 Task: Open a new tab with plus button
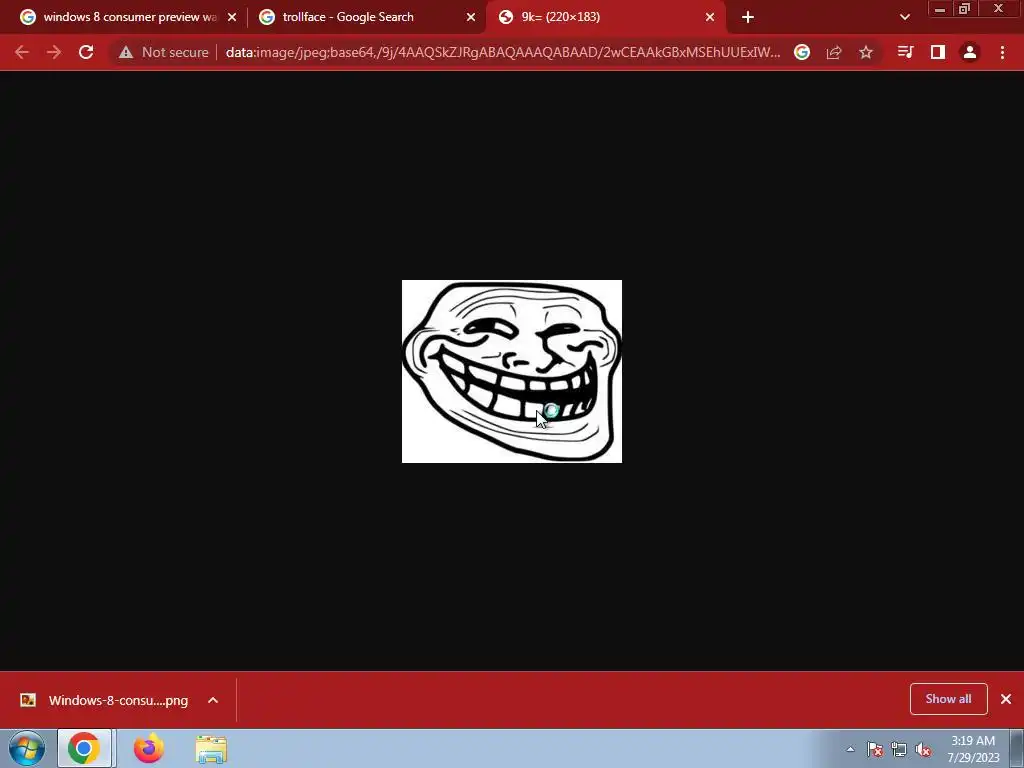pos(748,18)
